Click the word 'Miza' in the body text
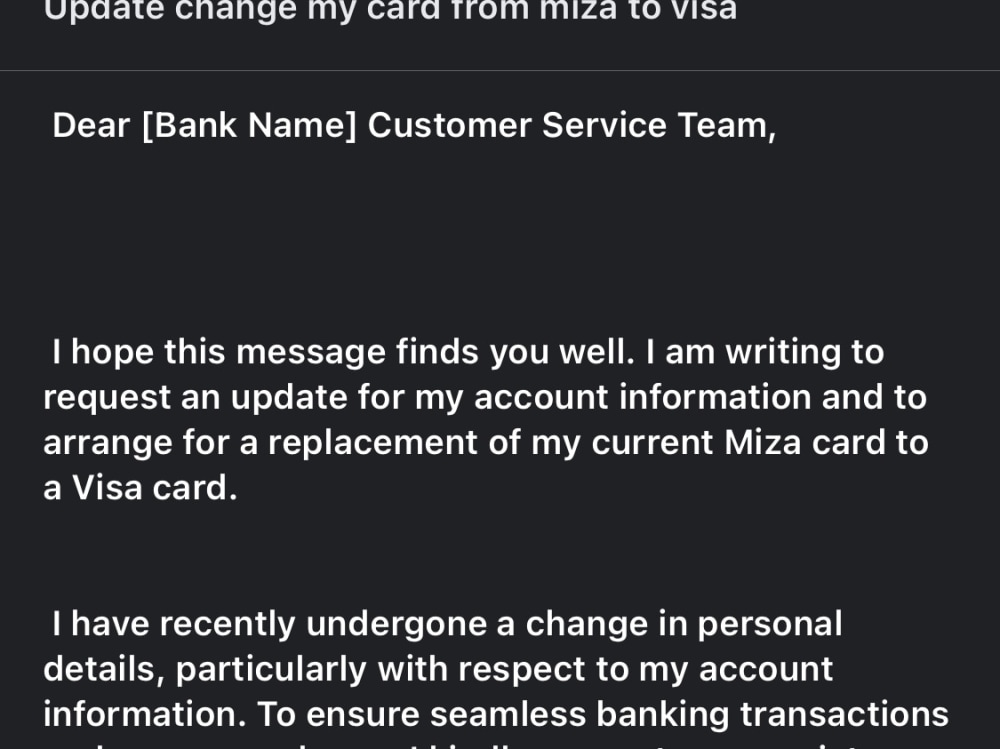This screenshot has width=1000, height=749. pyautogui.click(x=762, y=442)
